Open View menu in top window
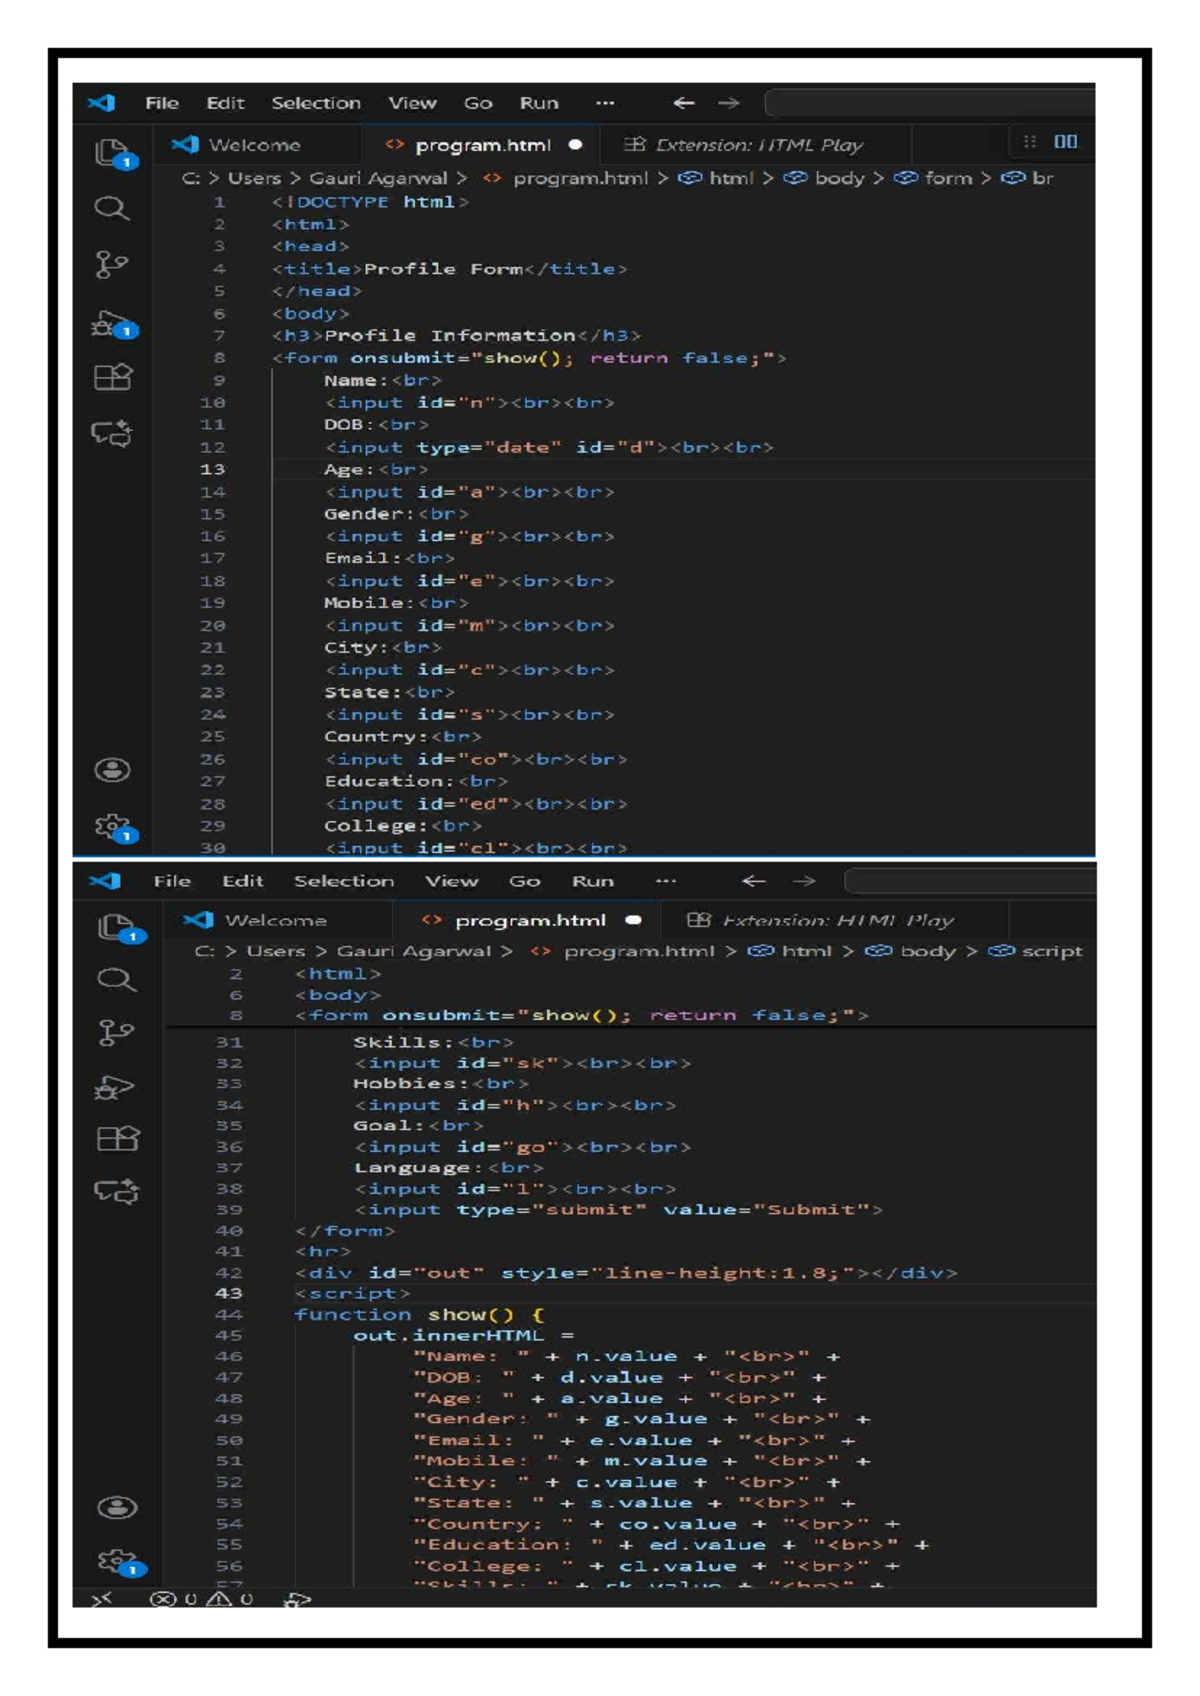The width and height of the screenshot is (1200, 1696). 412,103
